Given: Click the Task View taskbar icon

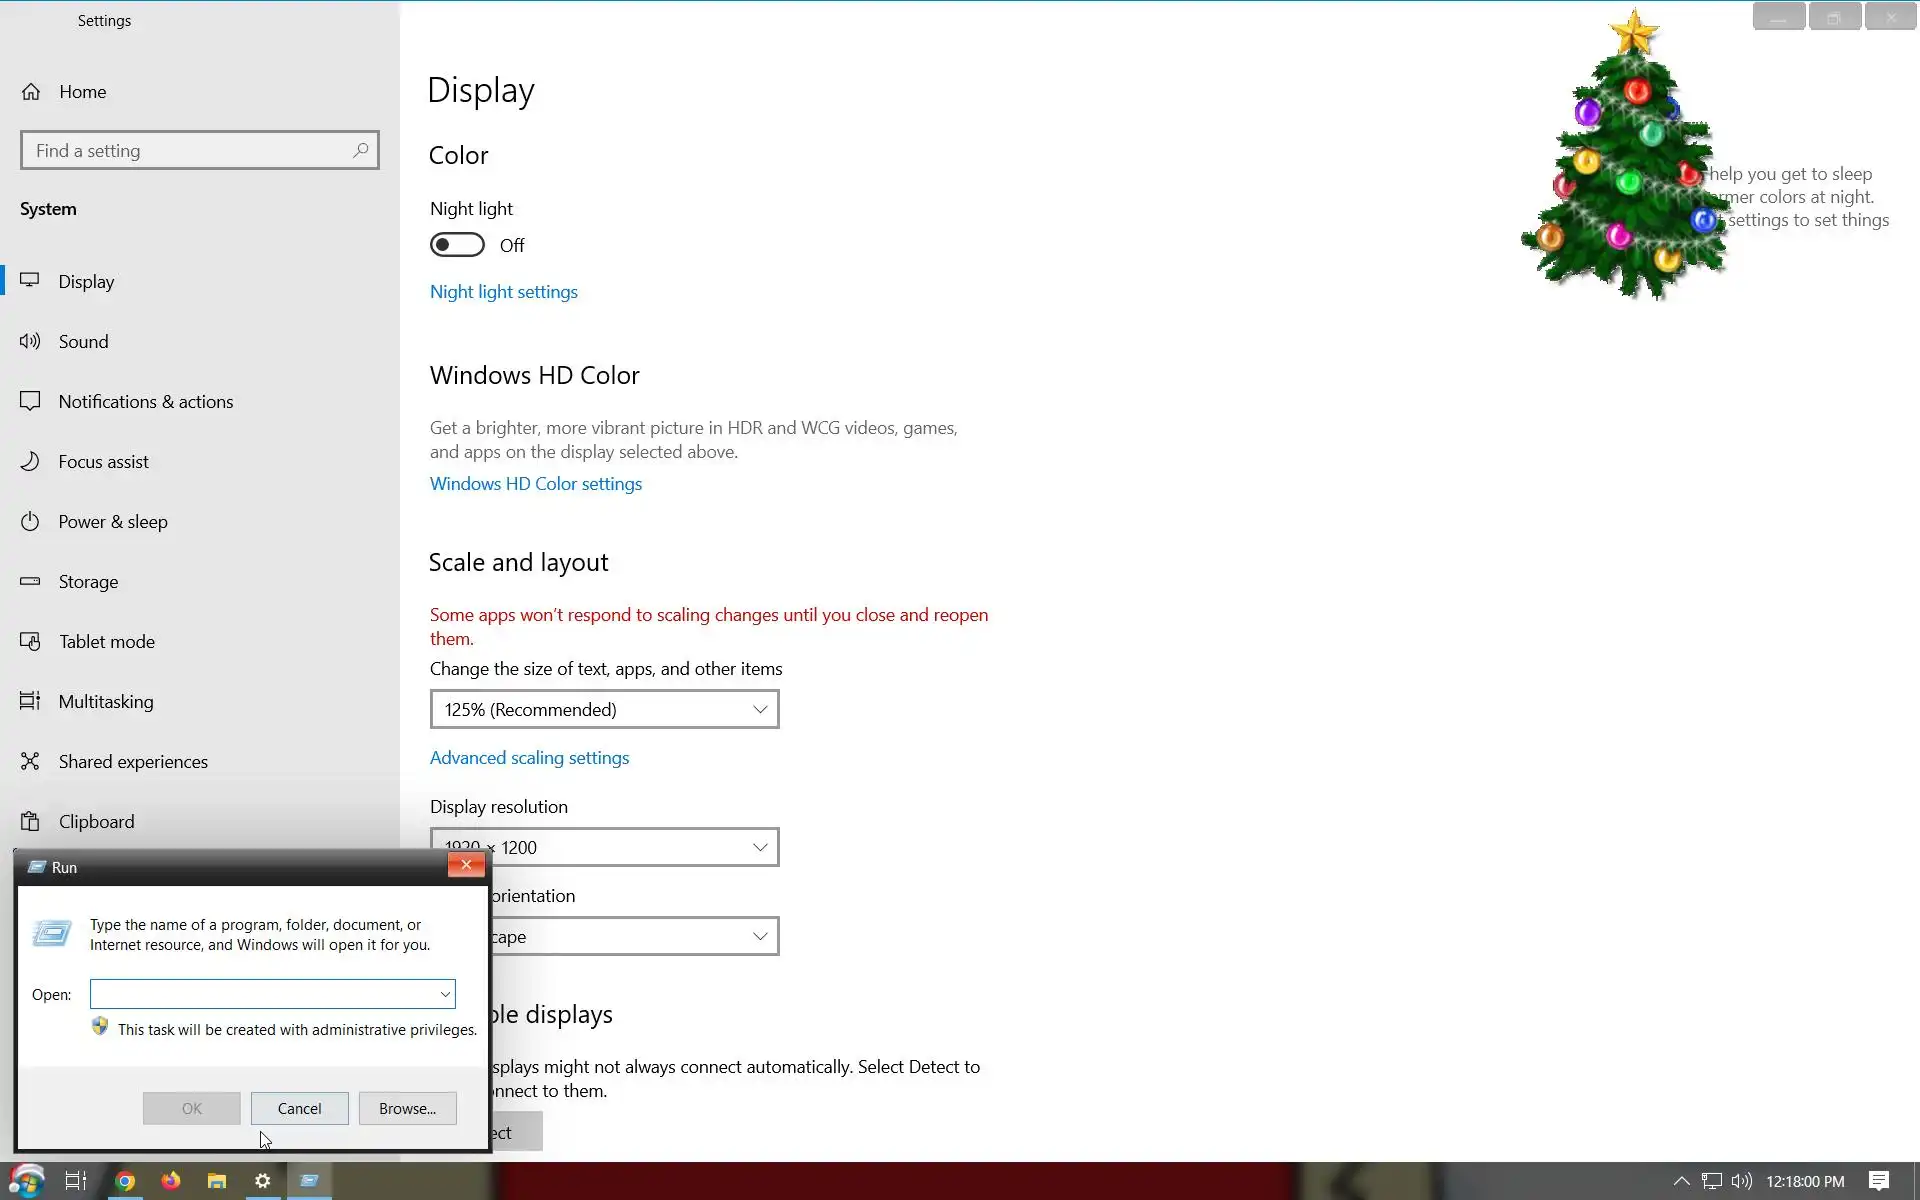Looking at the screenshot, I should click(76, 1181).
